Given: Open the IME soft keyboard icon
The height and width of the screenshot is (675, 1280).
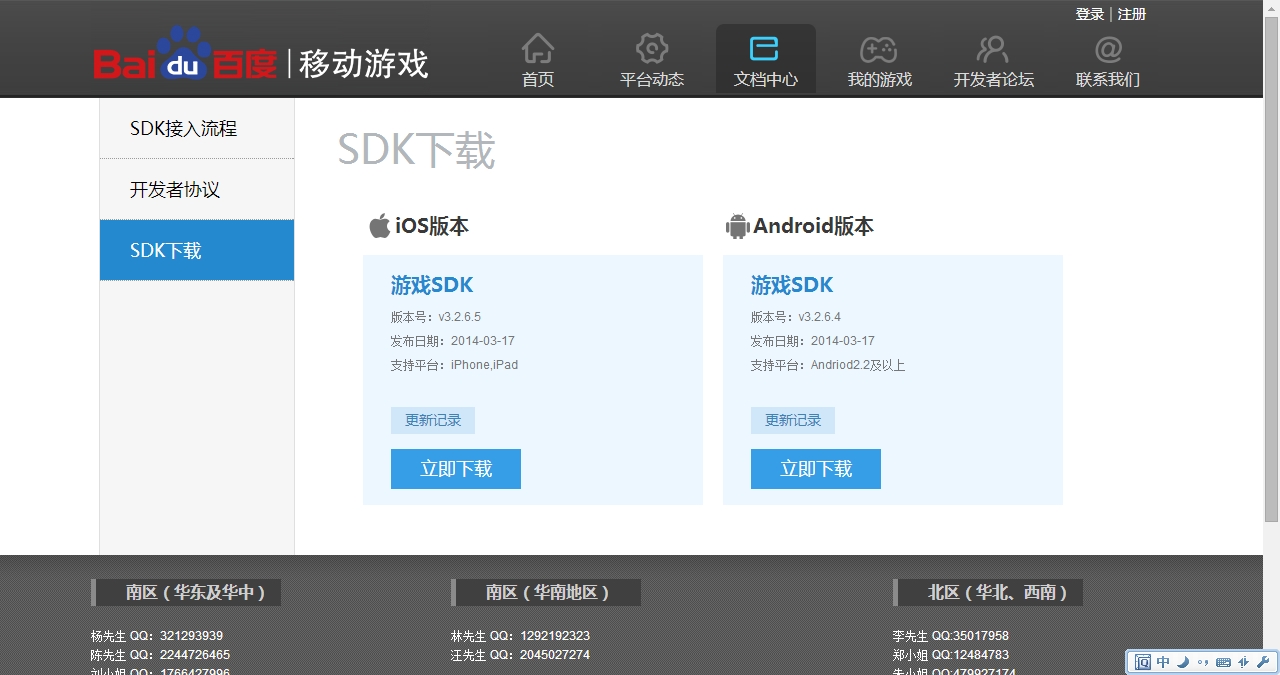Looking at the screenshot, I should 1223,662.
